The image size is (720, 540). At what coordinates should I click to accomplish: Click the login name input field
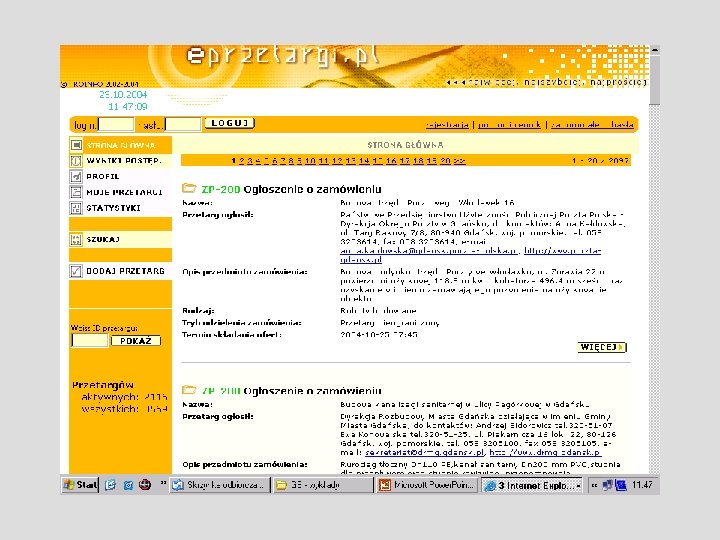click(116, 124)
